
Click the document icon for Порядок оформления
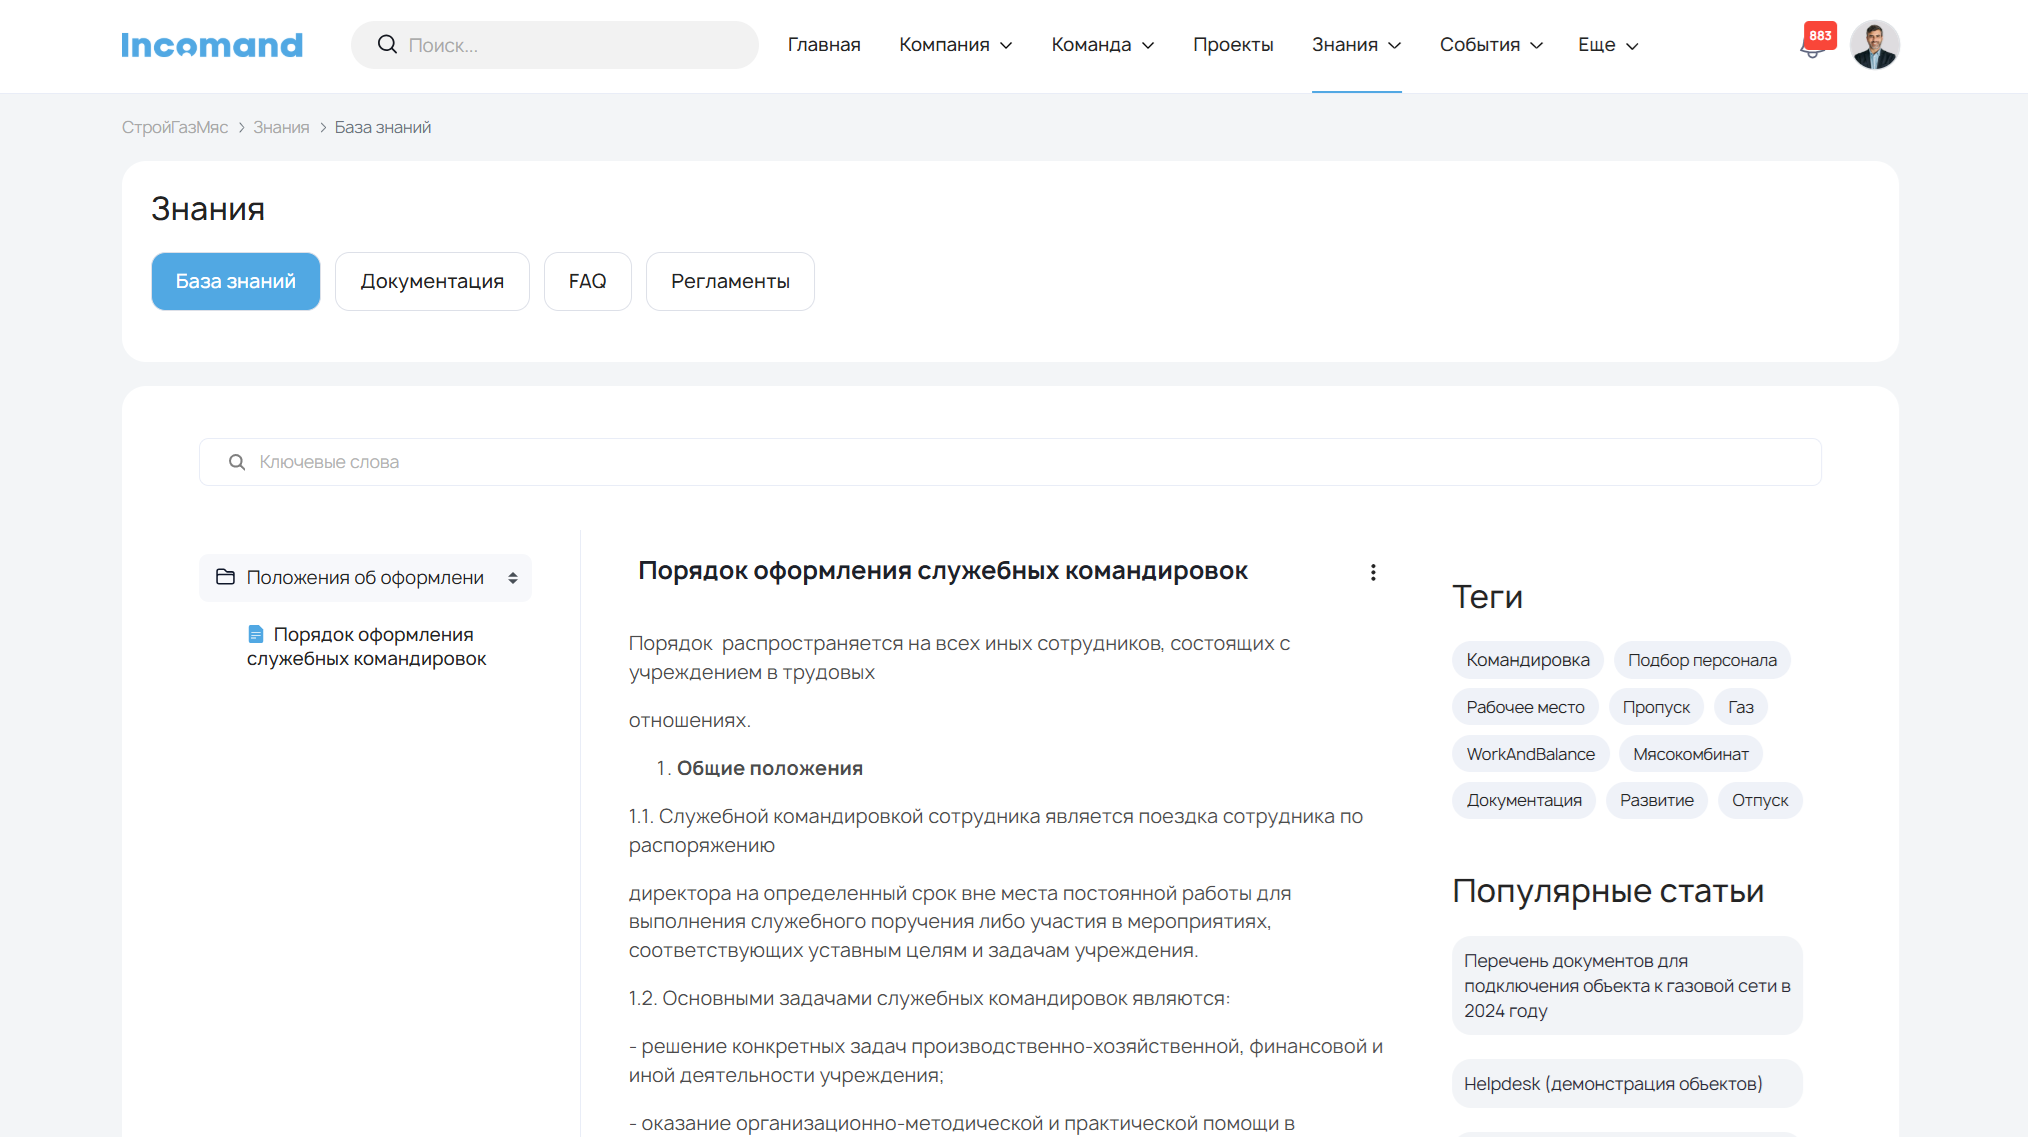(x=256, y=634)
